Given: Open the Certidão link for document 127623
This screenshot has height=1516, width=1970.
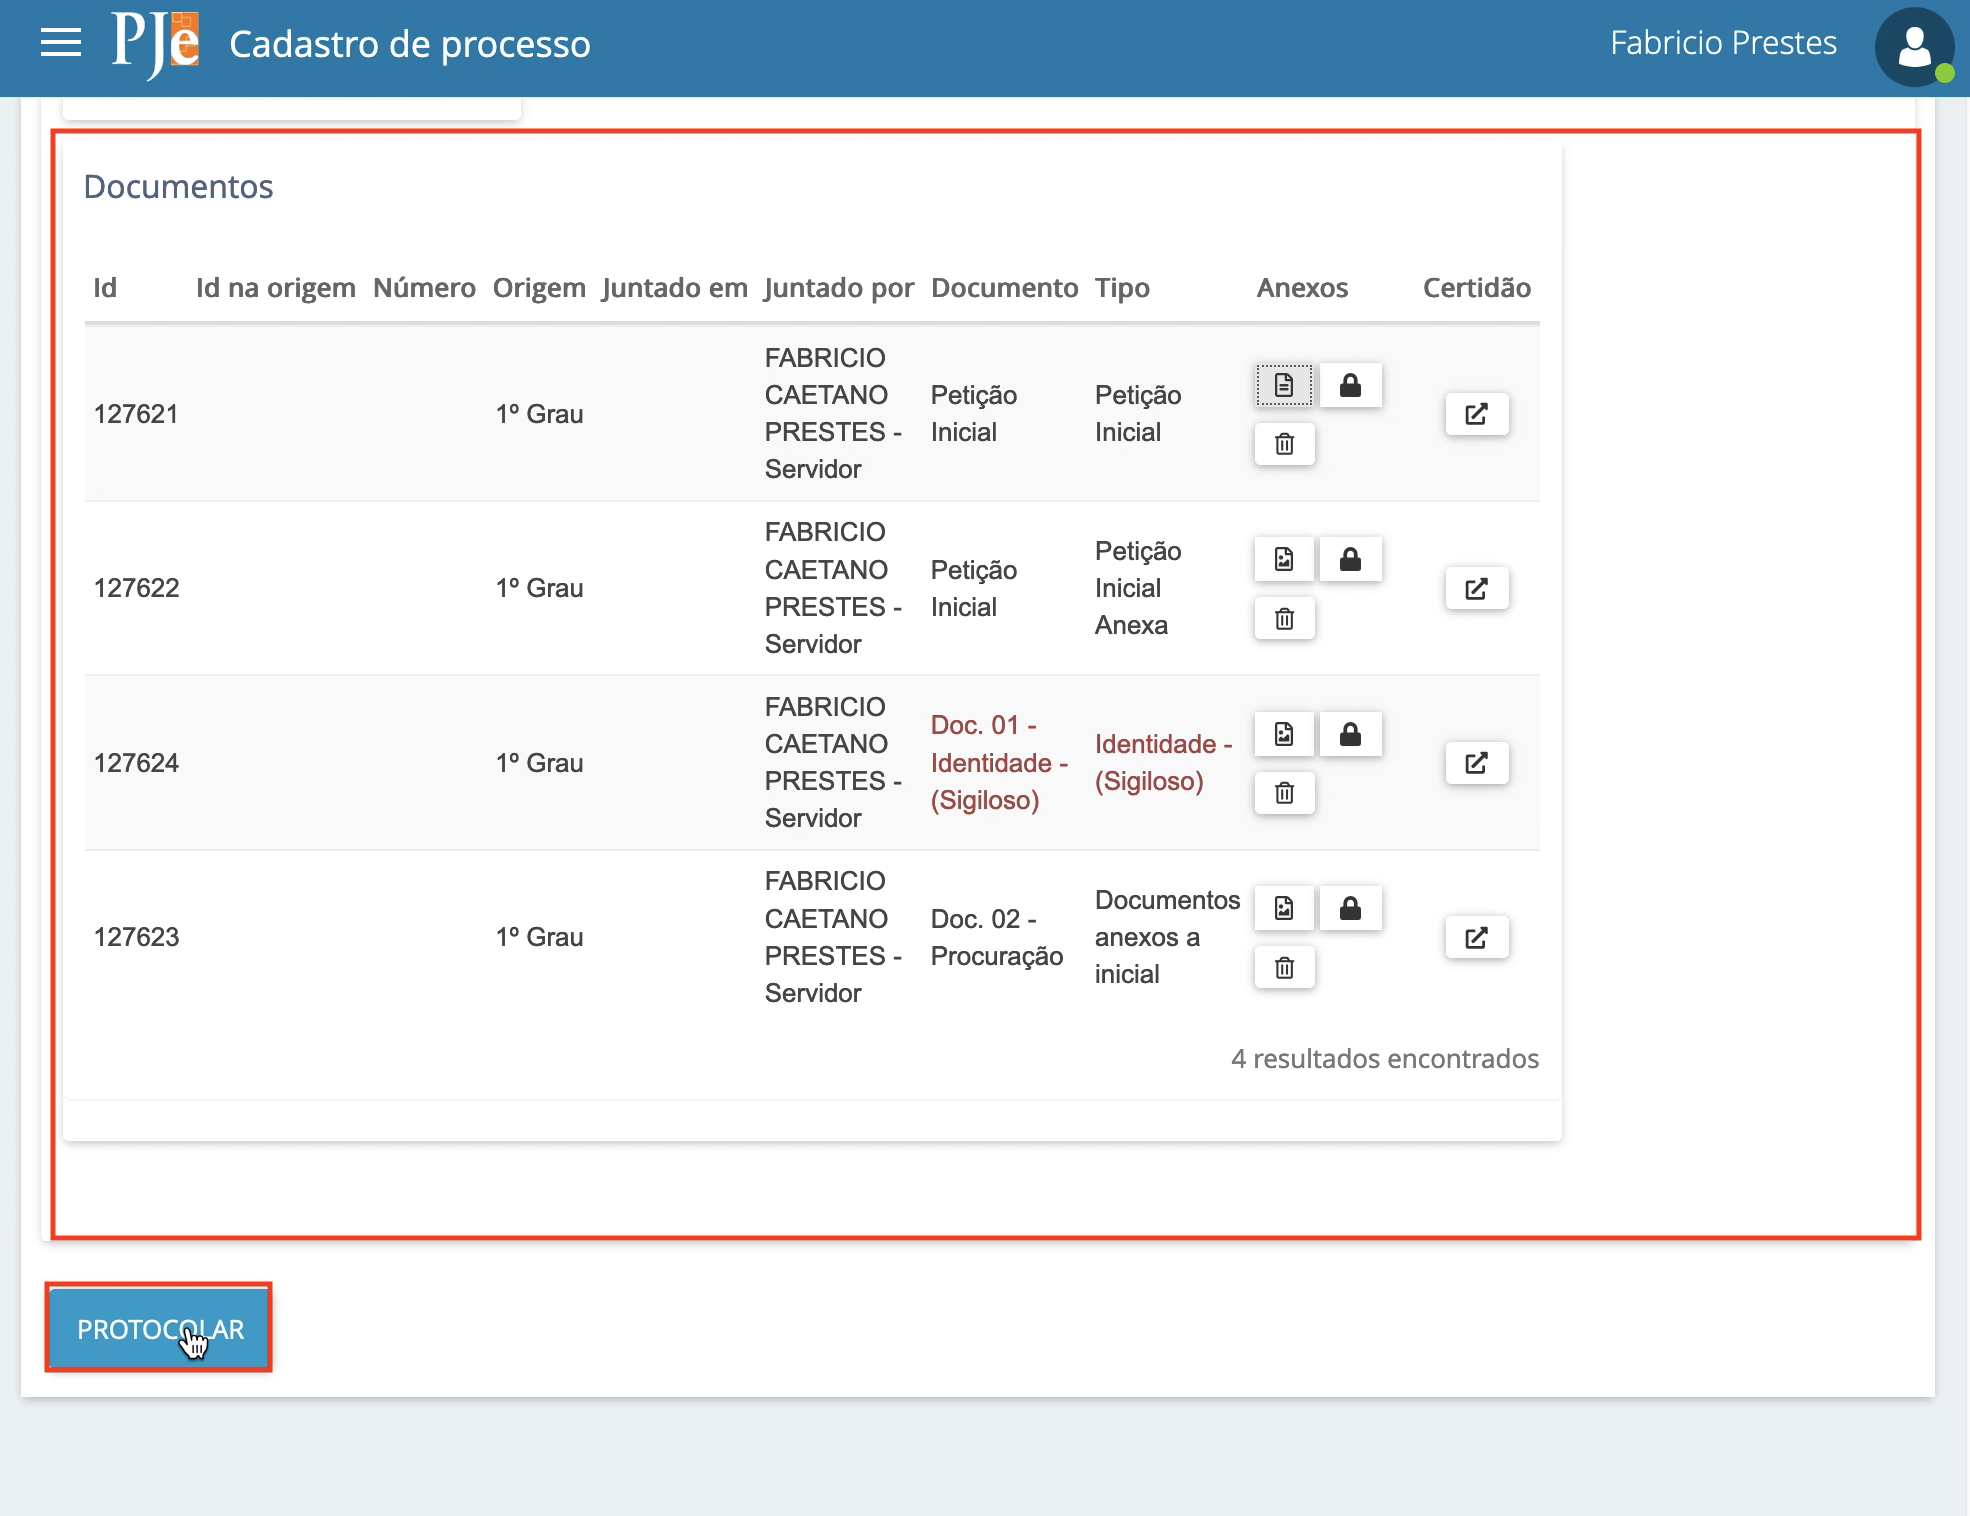Looking at the screenshot, I should pyautogui.click(x=1476, y=937).
